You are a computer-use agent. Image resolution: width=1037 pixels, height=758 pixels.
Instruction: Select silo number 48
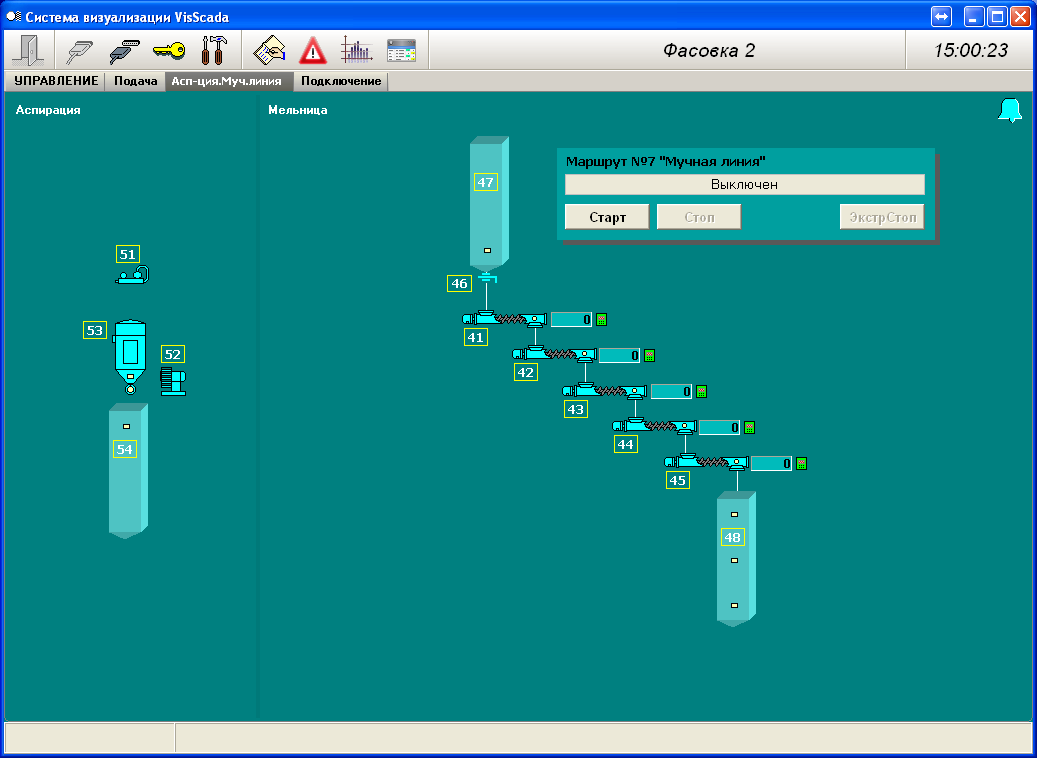pos(733,538)
